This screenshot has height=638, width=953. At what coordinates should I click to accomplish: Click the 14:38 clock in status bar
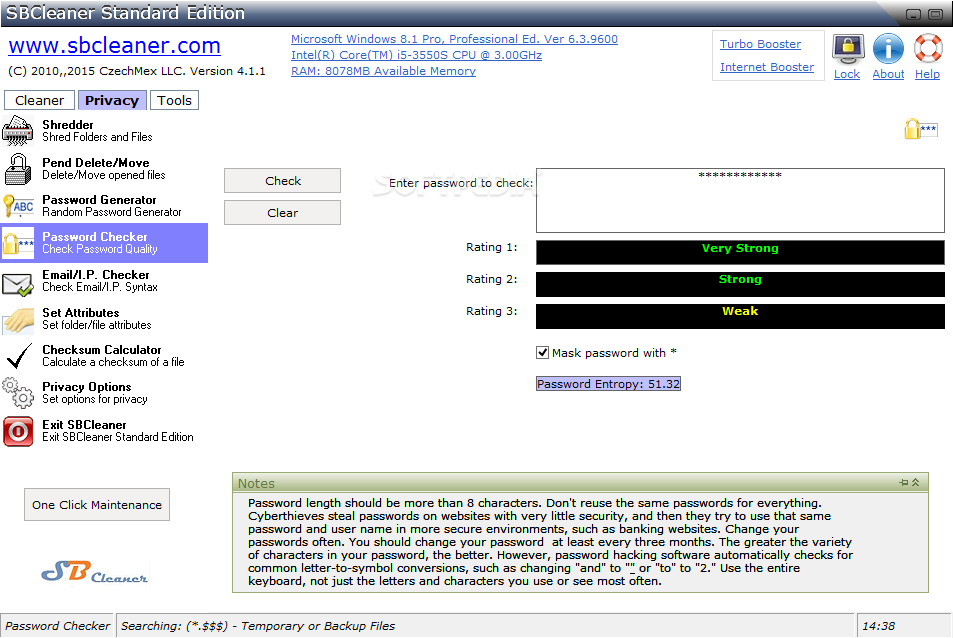click(879, 626)
